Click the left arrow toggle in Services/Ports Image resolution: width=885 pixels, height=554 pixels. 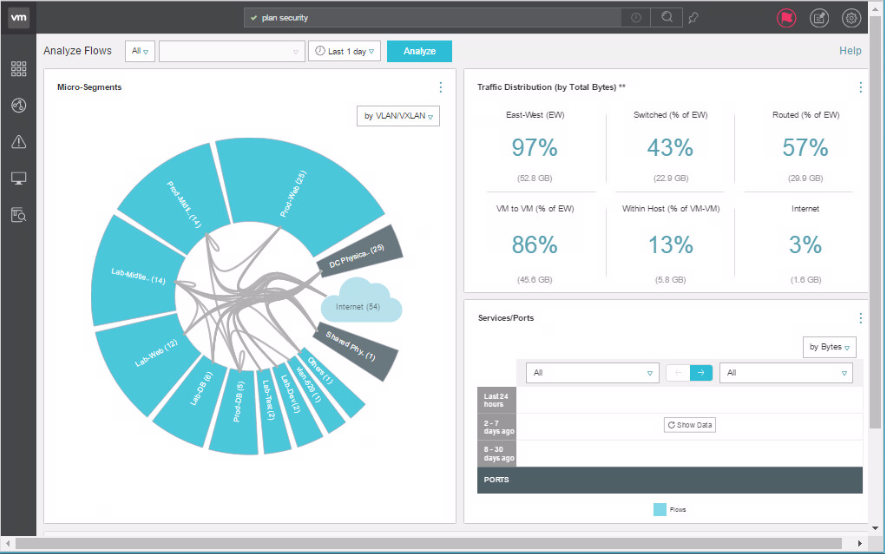tap(678, 373)
